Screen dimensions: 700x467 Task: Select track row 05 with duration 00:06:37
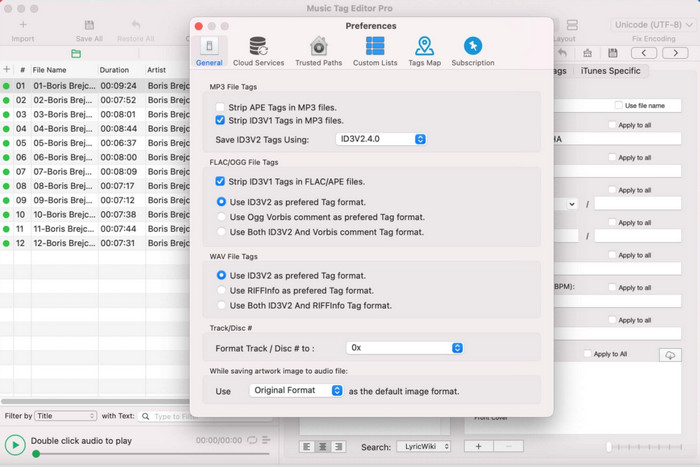(x=95, y=143)
